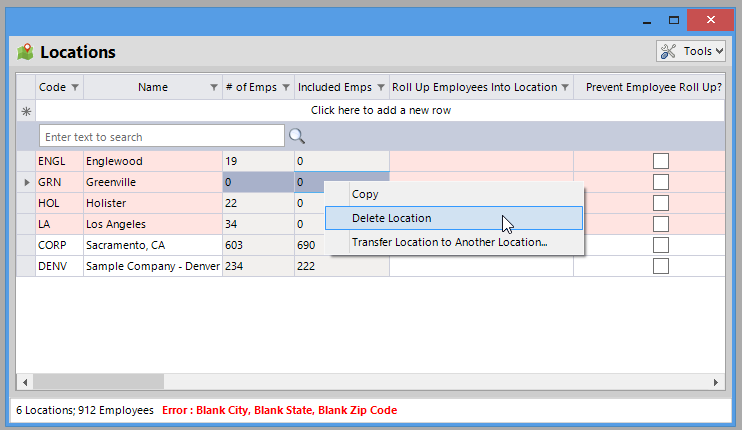The height and width of the screenshot is (430, 742).
Task: Click the horizontal scrollbar right arrow
Action: 716,382
